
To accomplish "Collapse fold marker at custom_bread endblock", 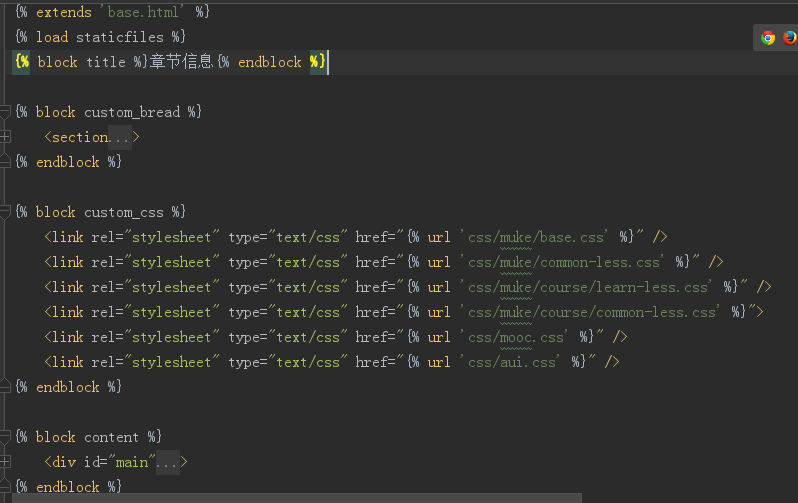I will coord(5,161).
